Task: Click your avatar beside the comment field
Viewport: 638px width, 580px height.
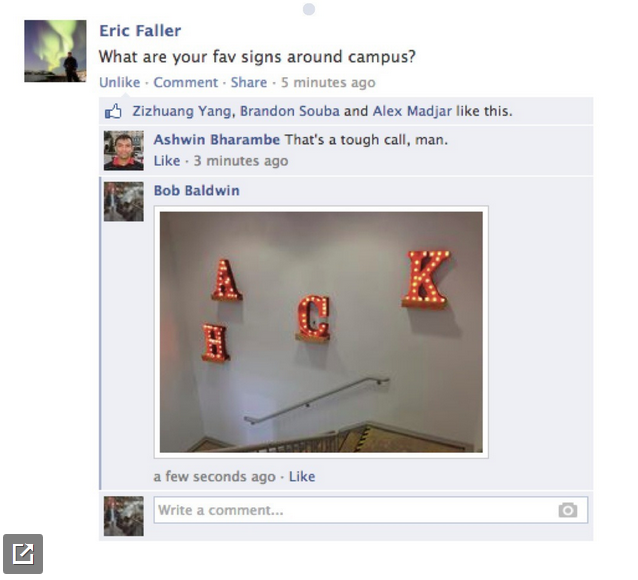Action: pos(124,516)
